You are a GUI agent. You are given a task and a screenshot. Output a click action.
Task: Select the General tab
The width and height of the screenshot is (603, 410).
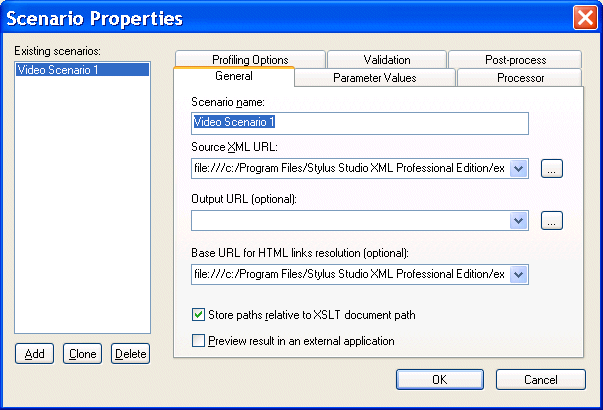coord(233,77)
